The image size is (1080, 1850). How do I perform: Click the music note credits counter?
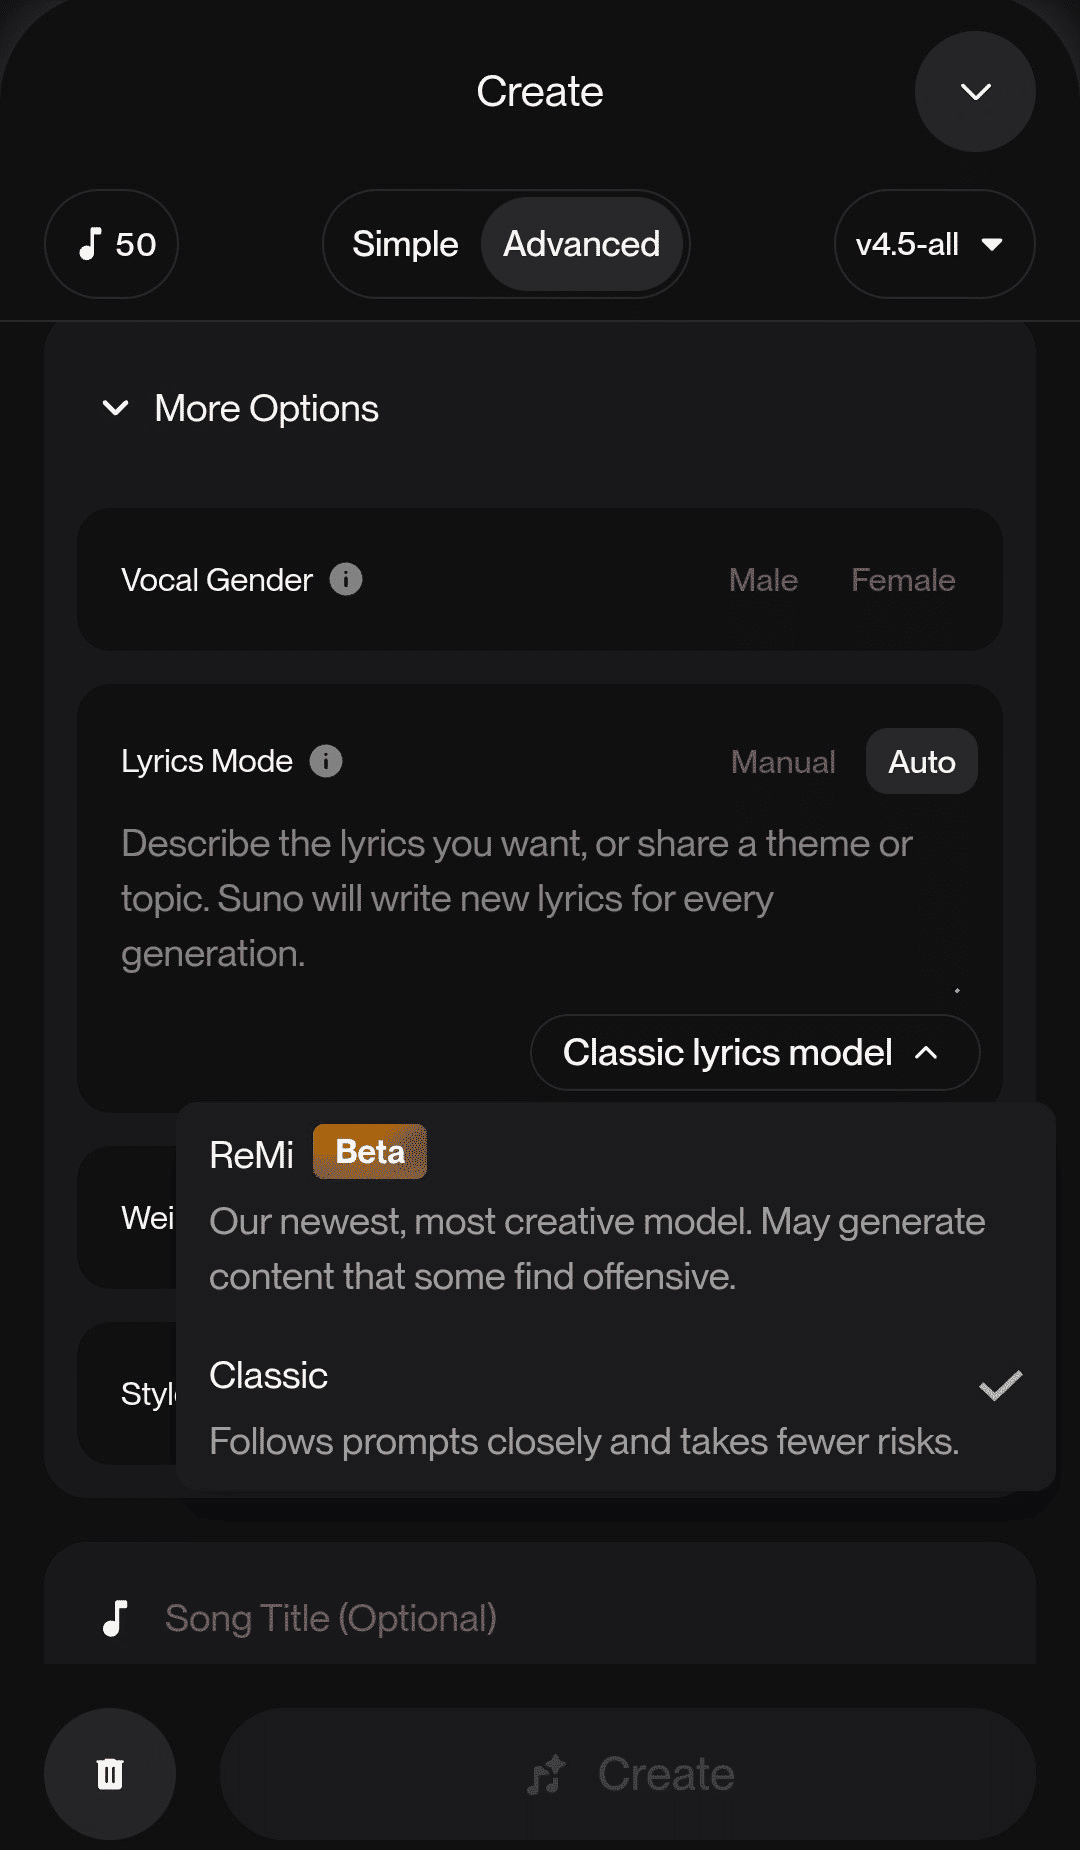112,244
